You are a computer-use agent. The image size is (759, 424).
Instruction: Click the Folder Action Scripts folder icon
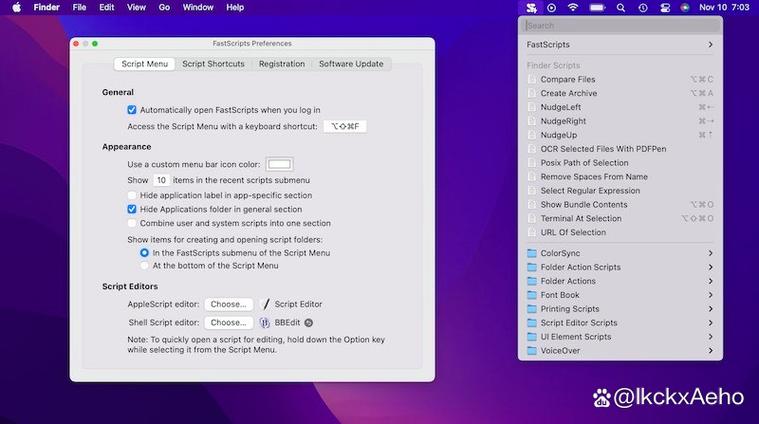click(x=532, y=267)
